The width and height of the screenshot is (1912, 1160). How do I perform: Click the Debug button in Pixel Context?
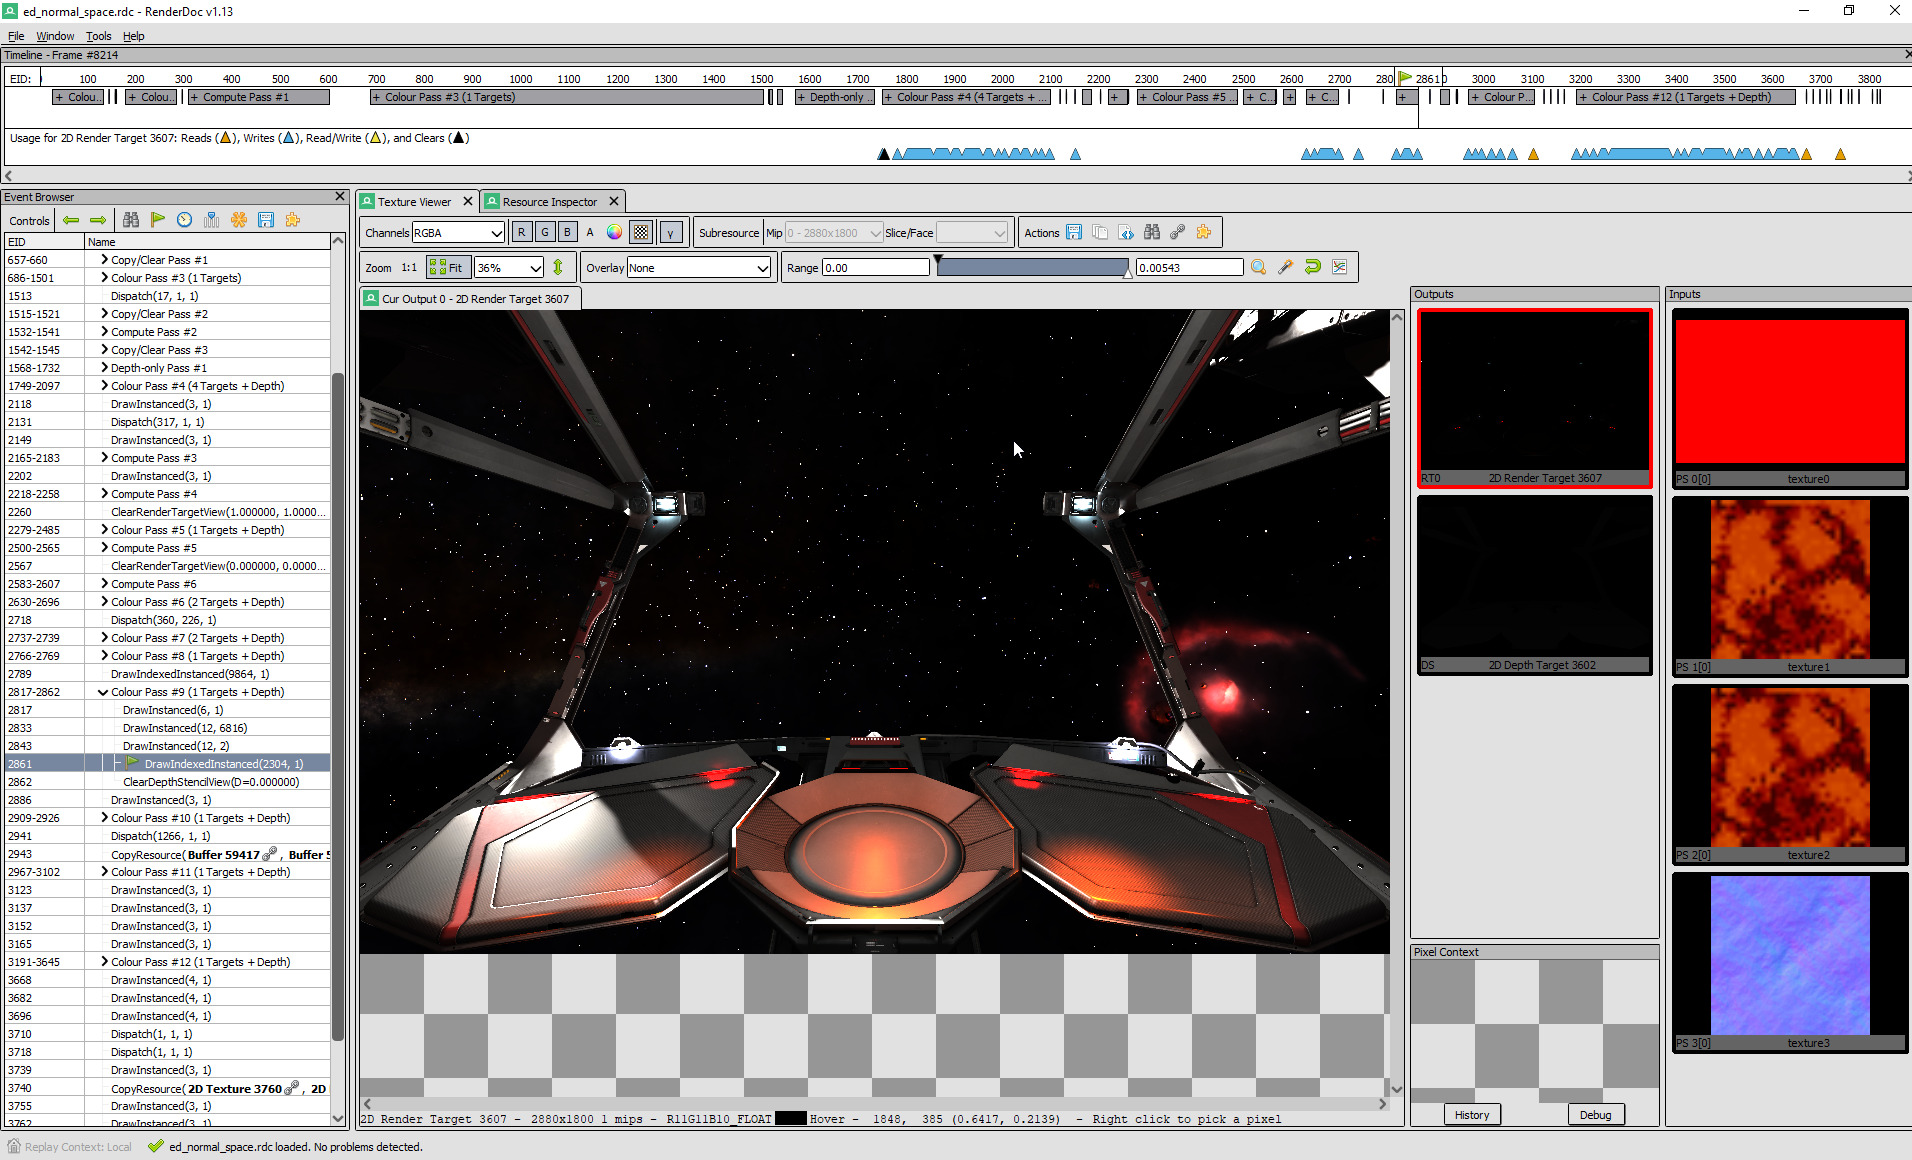1595,1114
